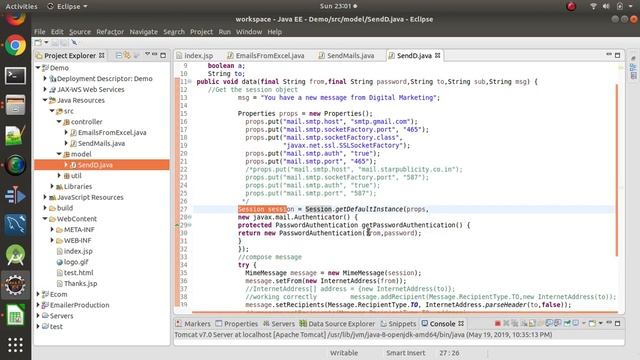Toggle code fold at line 29
Screen dimensions: 640x360
190,225
